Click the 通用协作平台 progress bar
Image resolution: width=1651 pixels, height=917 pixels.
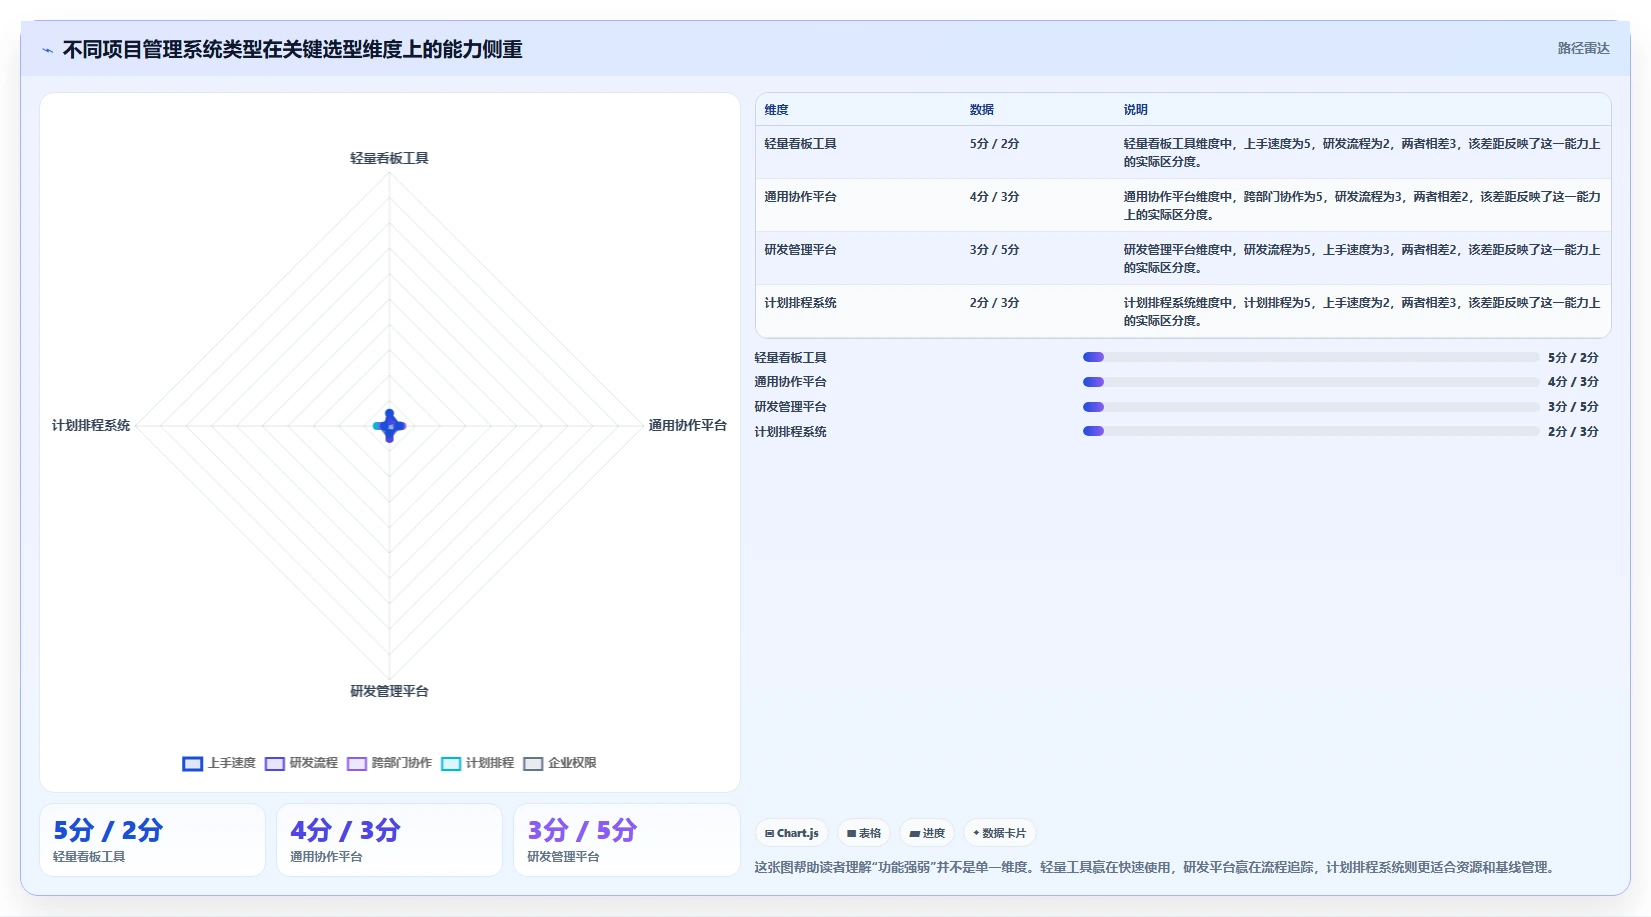click(x=1311, y=382)
